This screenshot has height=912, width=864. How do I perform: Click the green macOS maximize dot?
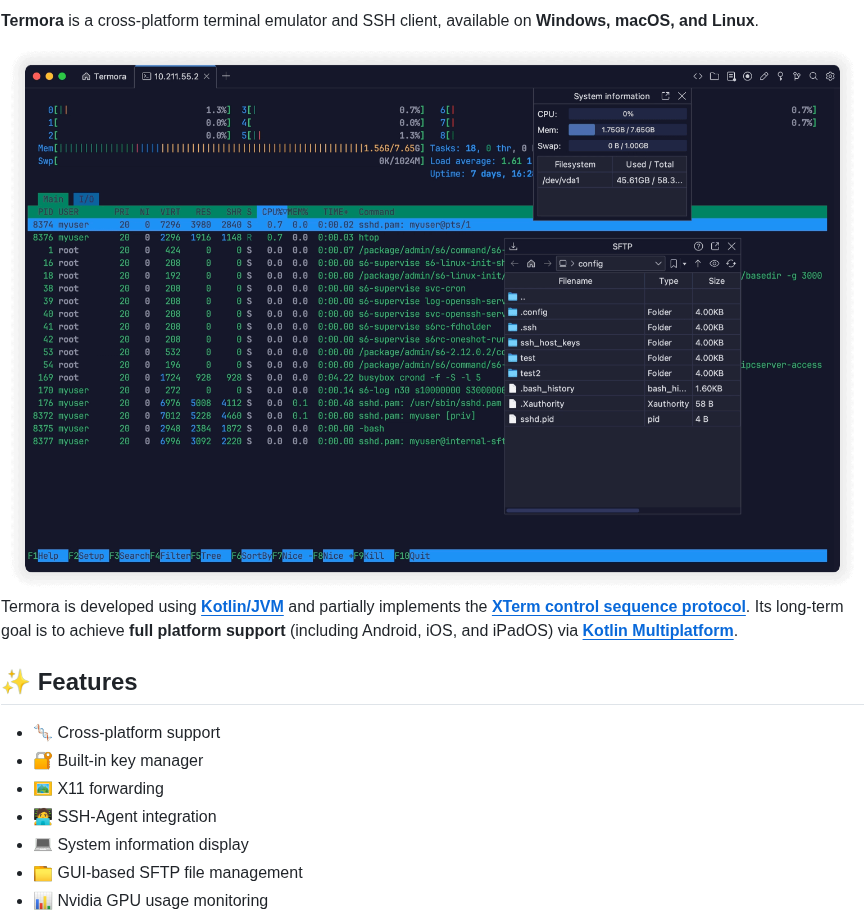pos(62,76)
